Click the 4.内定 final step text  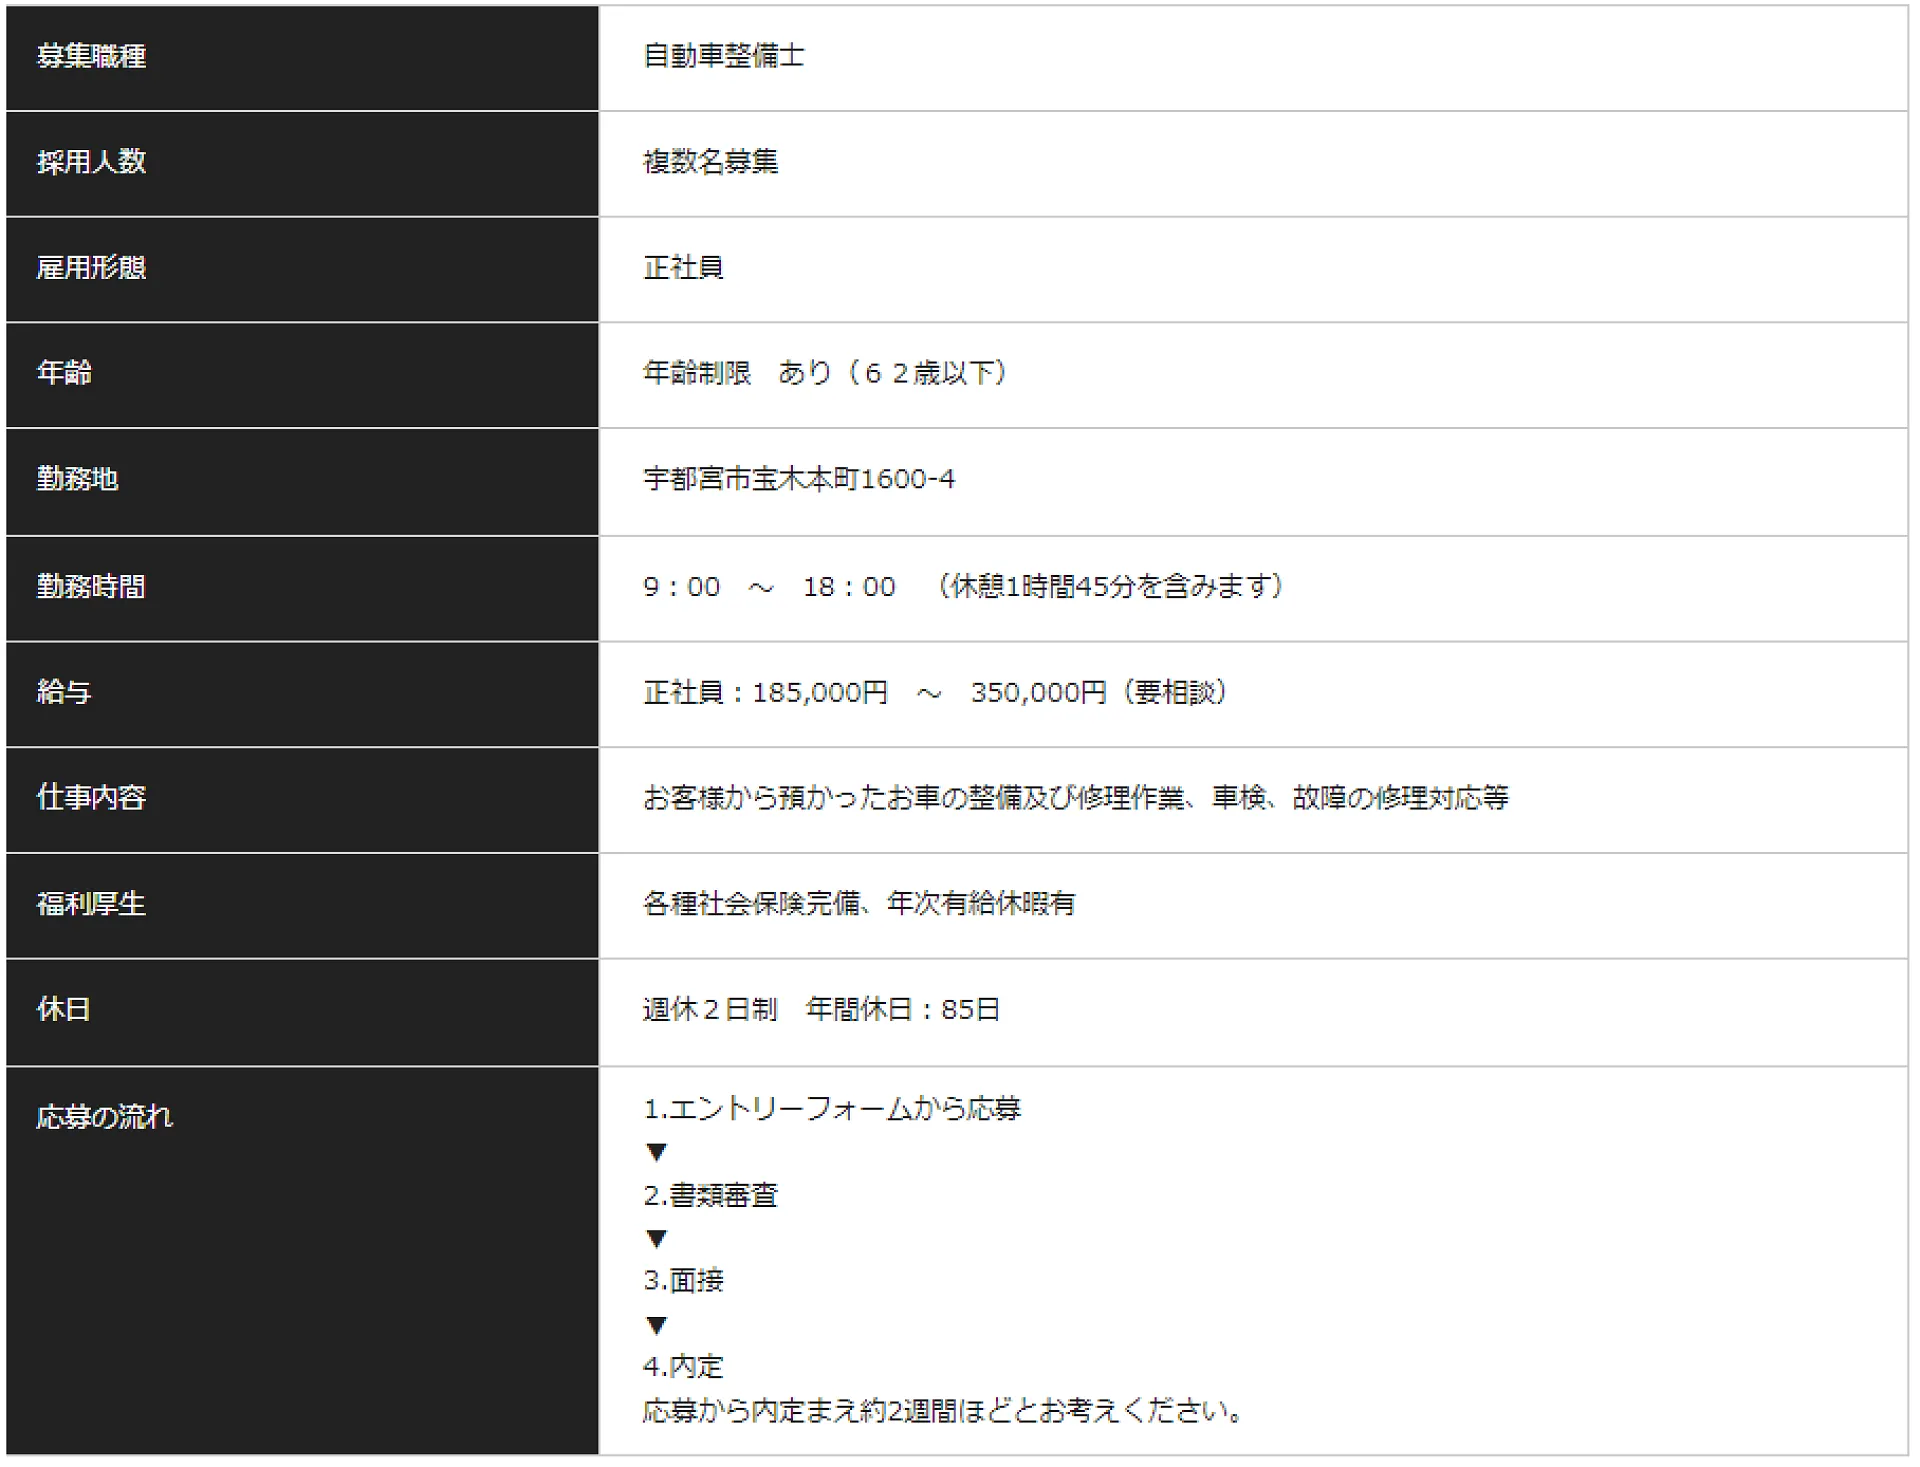(683, 1366)
